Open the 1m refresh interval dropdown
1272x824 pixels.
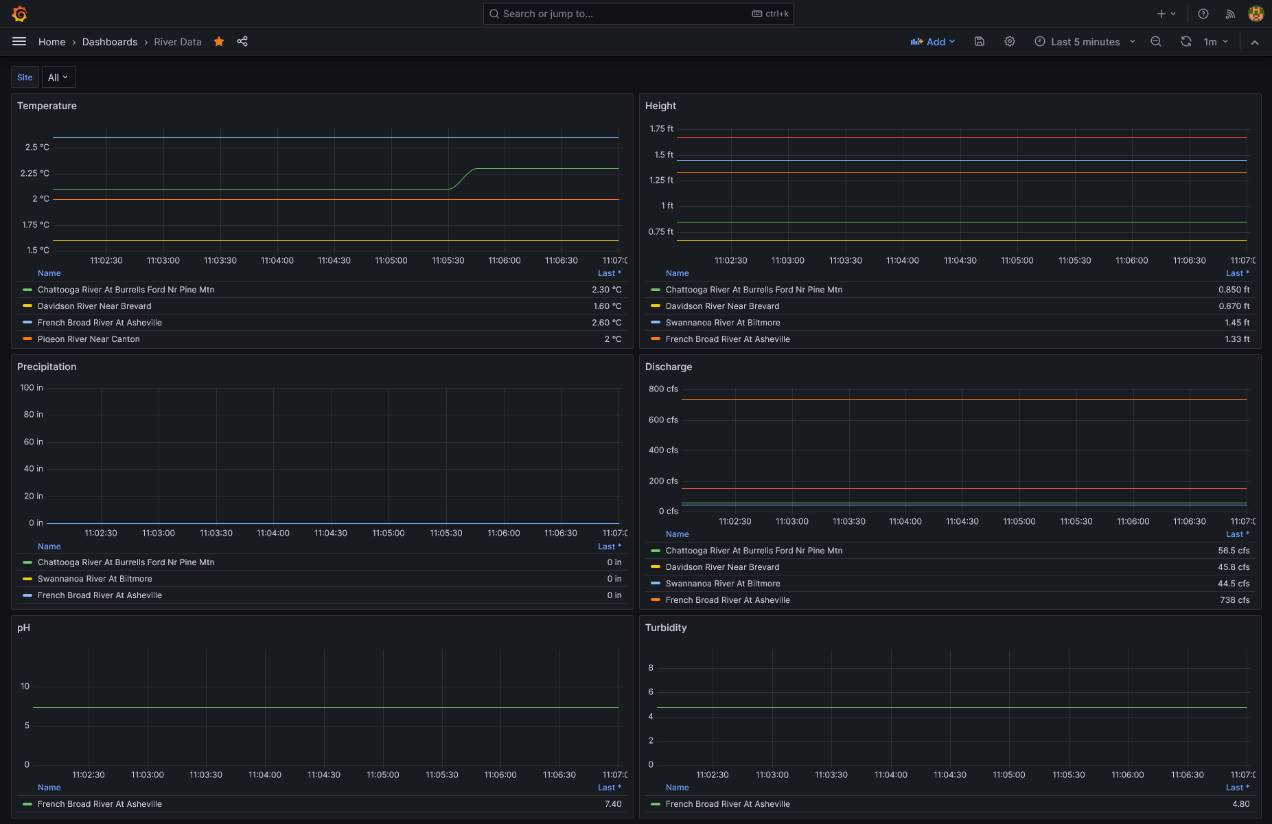[1215, 42]
